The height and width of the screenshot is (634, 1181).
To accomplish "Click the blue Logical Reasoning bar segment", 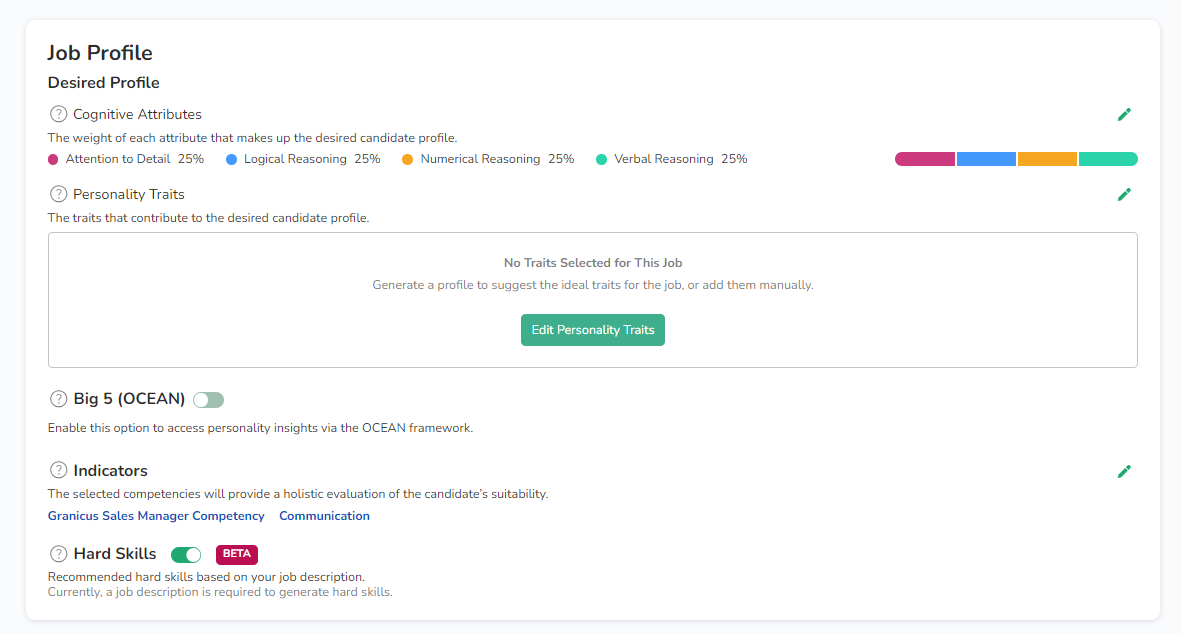I will 986,159.
